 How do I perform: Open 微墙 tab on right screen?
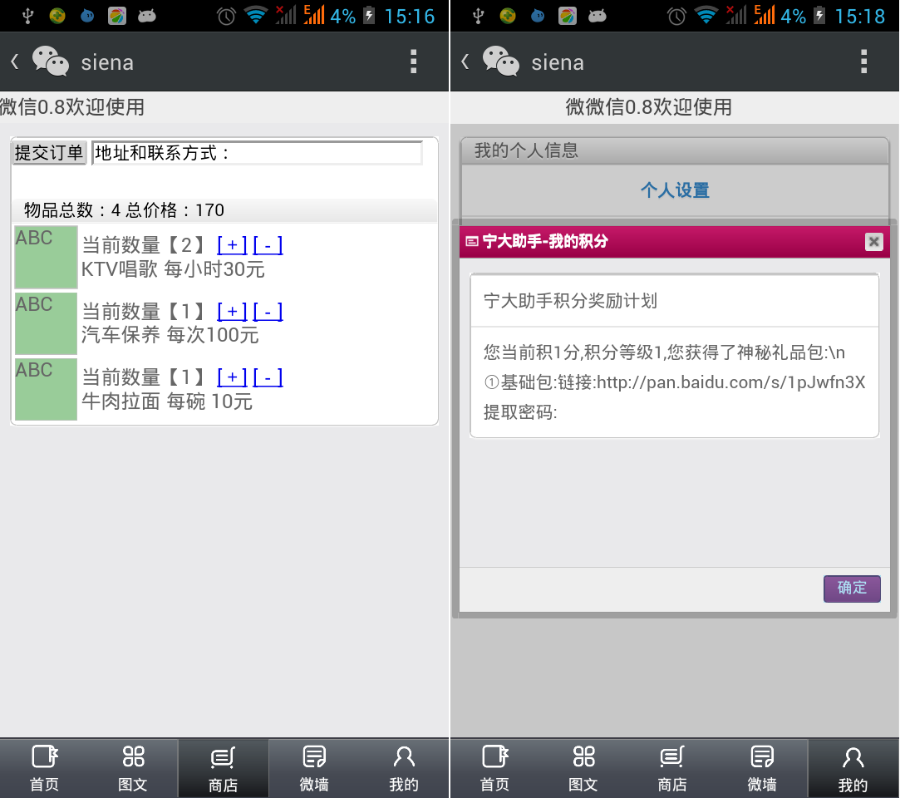tap(762, 768)
